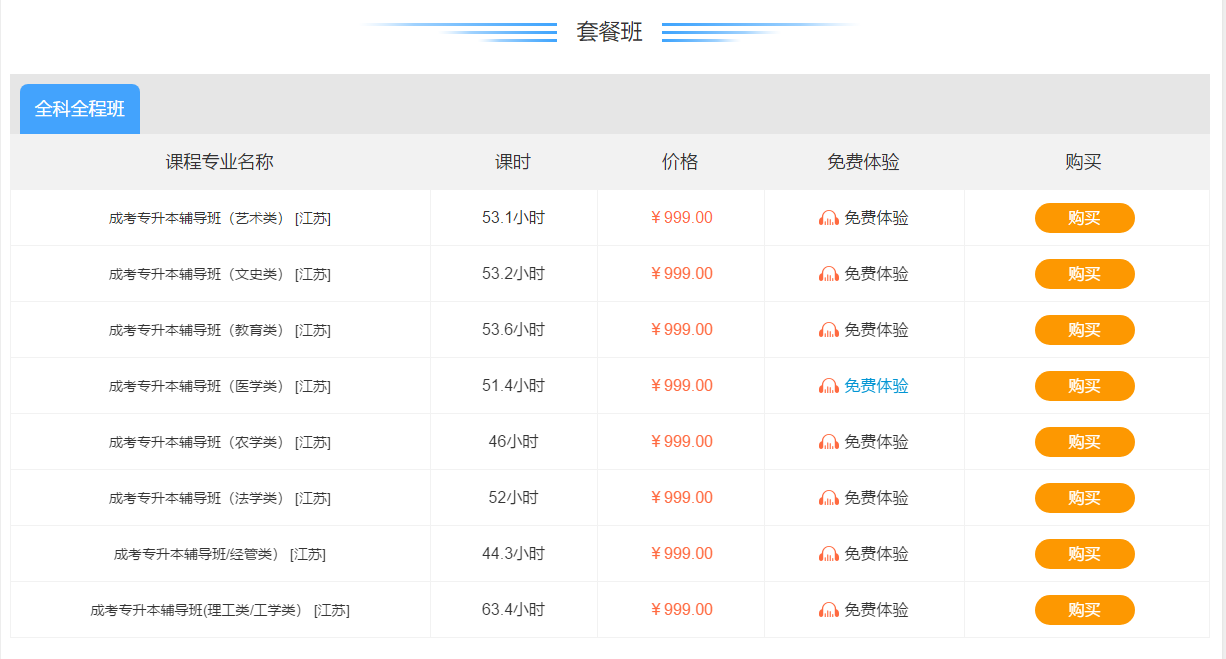1226x659 pixels.
Task: Click headphone icon in 经管类 course row
Action: click(x=828, y=554)
